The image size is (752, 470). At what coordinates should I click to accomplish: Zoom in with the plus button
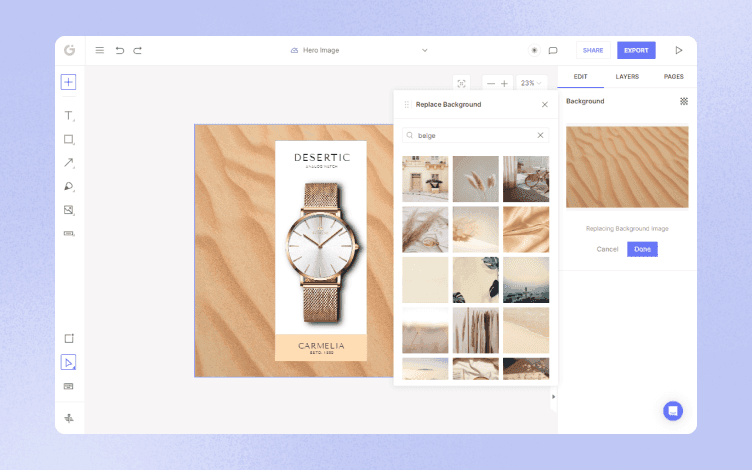coord(505,83)
